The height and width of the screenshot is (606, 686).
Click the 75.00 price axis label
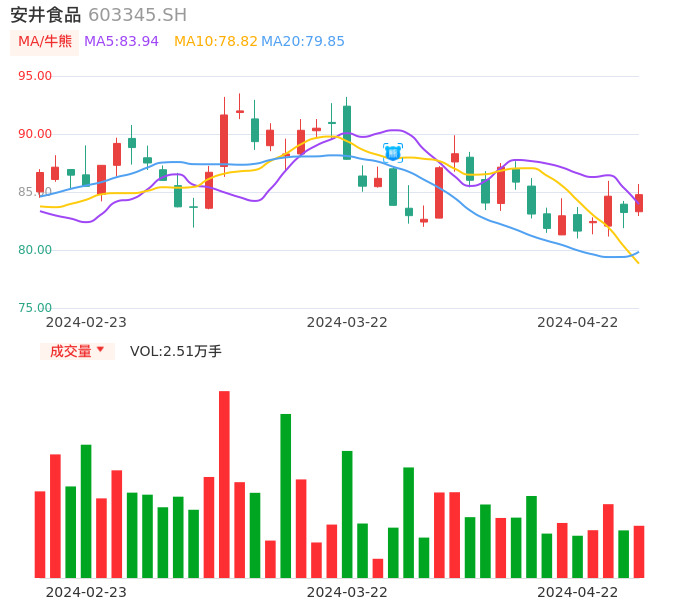pos(35,308)
